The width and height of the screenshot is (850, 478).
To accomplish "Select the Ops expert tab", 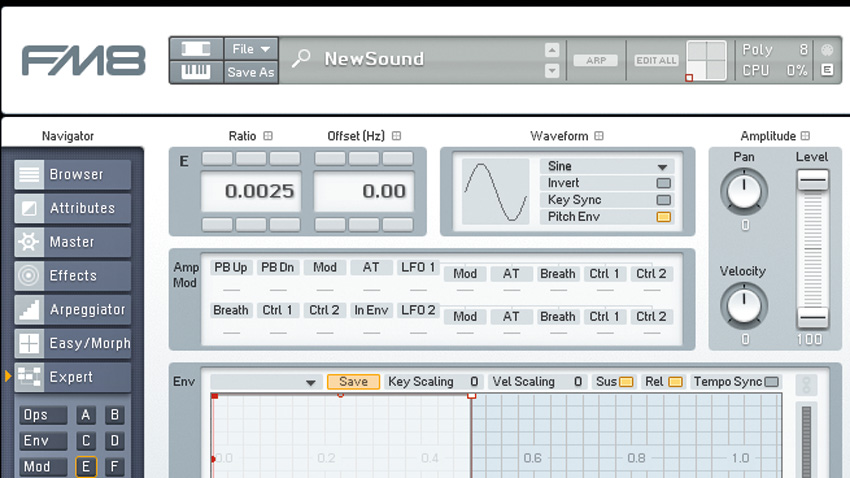I will pos(43,415).
